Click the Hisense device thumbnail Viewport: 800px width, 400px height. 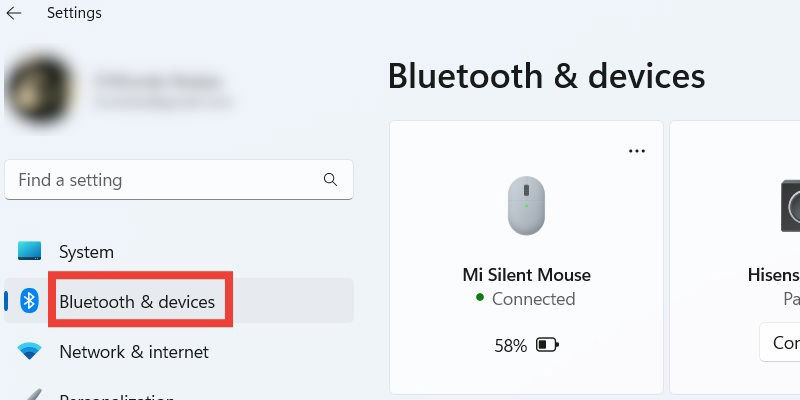[790, 206]
